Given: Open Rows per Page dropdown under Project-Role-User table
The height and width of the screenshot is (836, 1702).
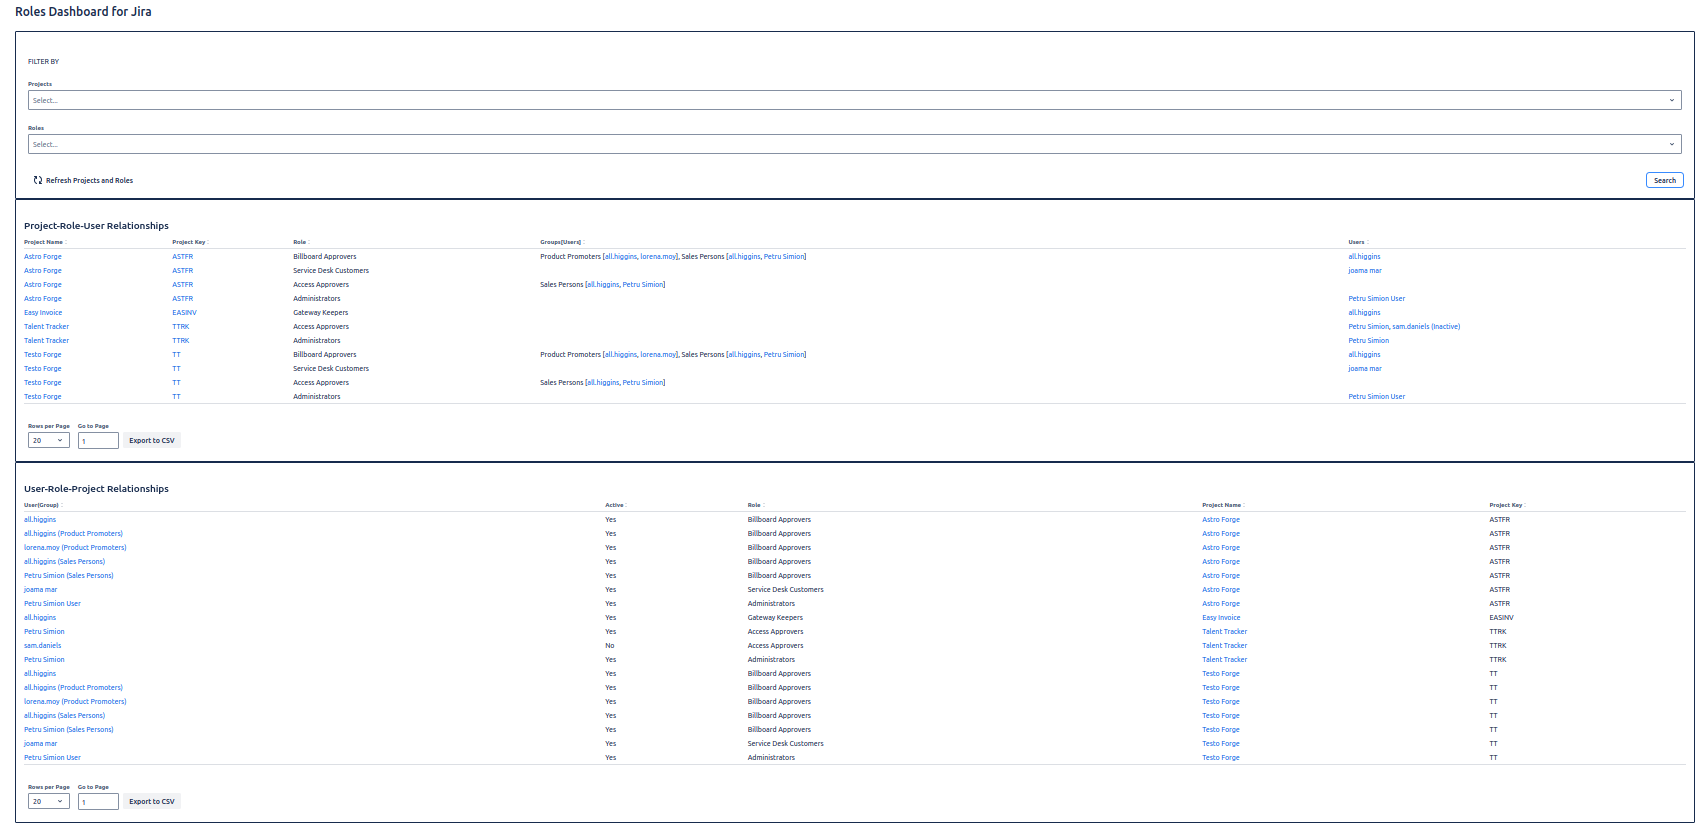Looking at the screenshot, I should point(49,440).
